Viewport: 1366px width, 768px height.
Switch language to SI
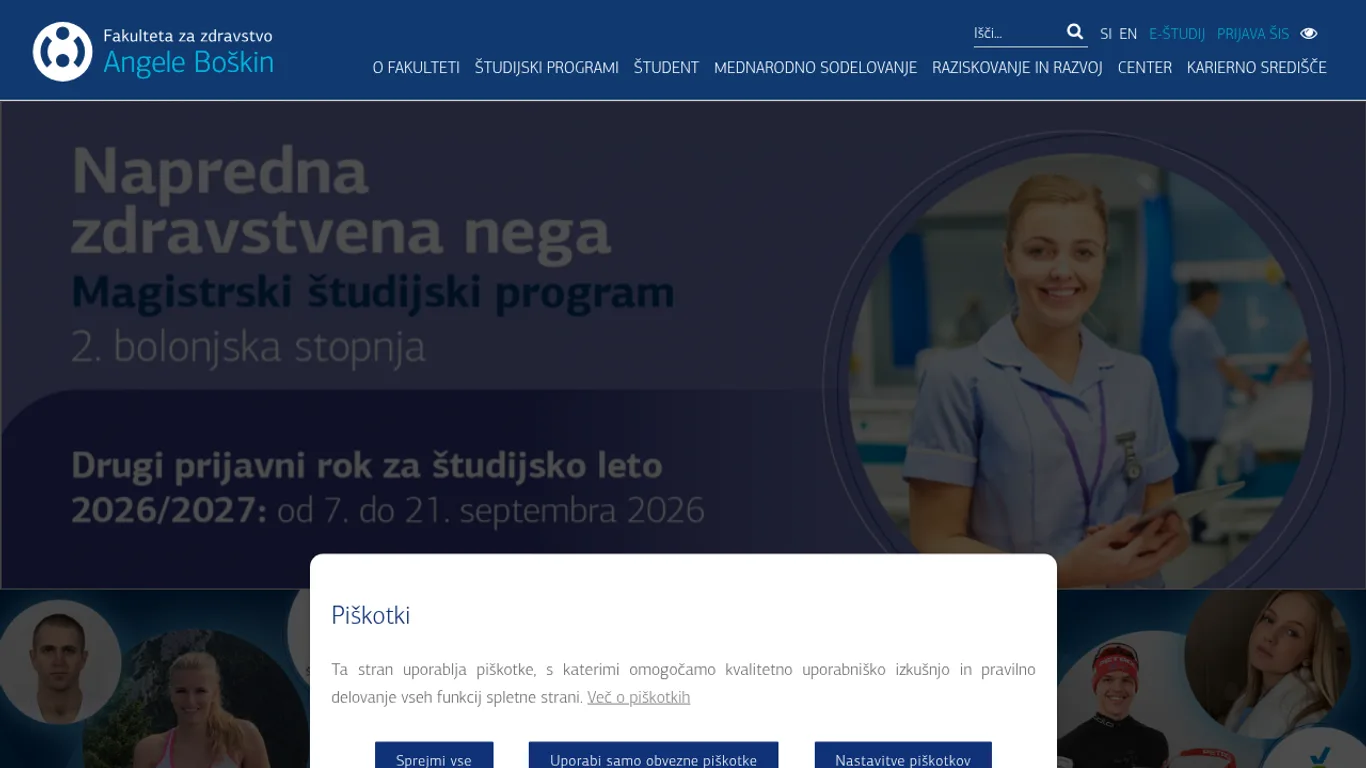click(1106, 34)
